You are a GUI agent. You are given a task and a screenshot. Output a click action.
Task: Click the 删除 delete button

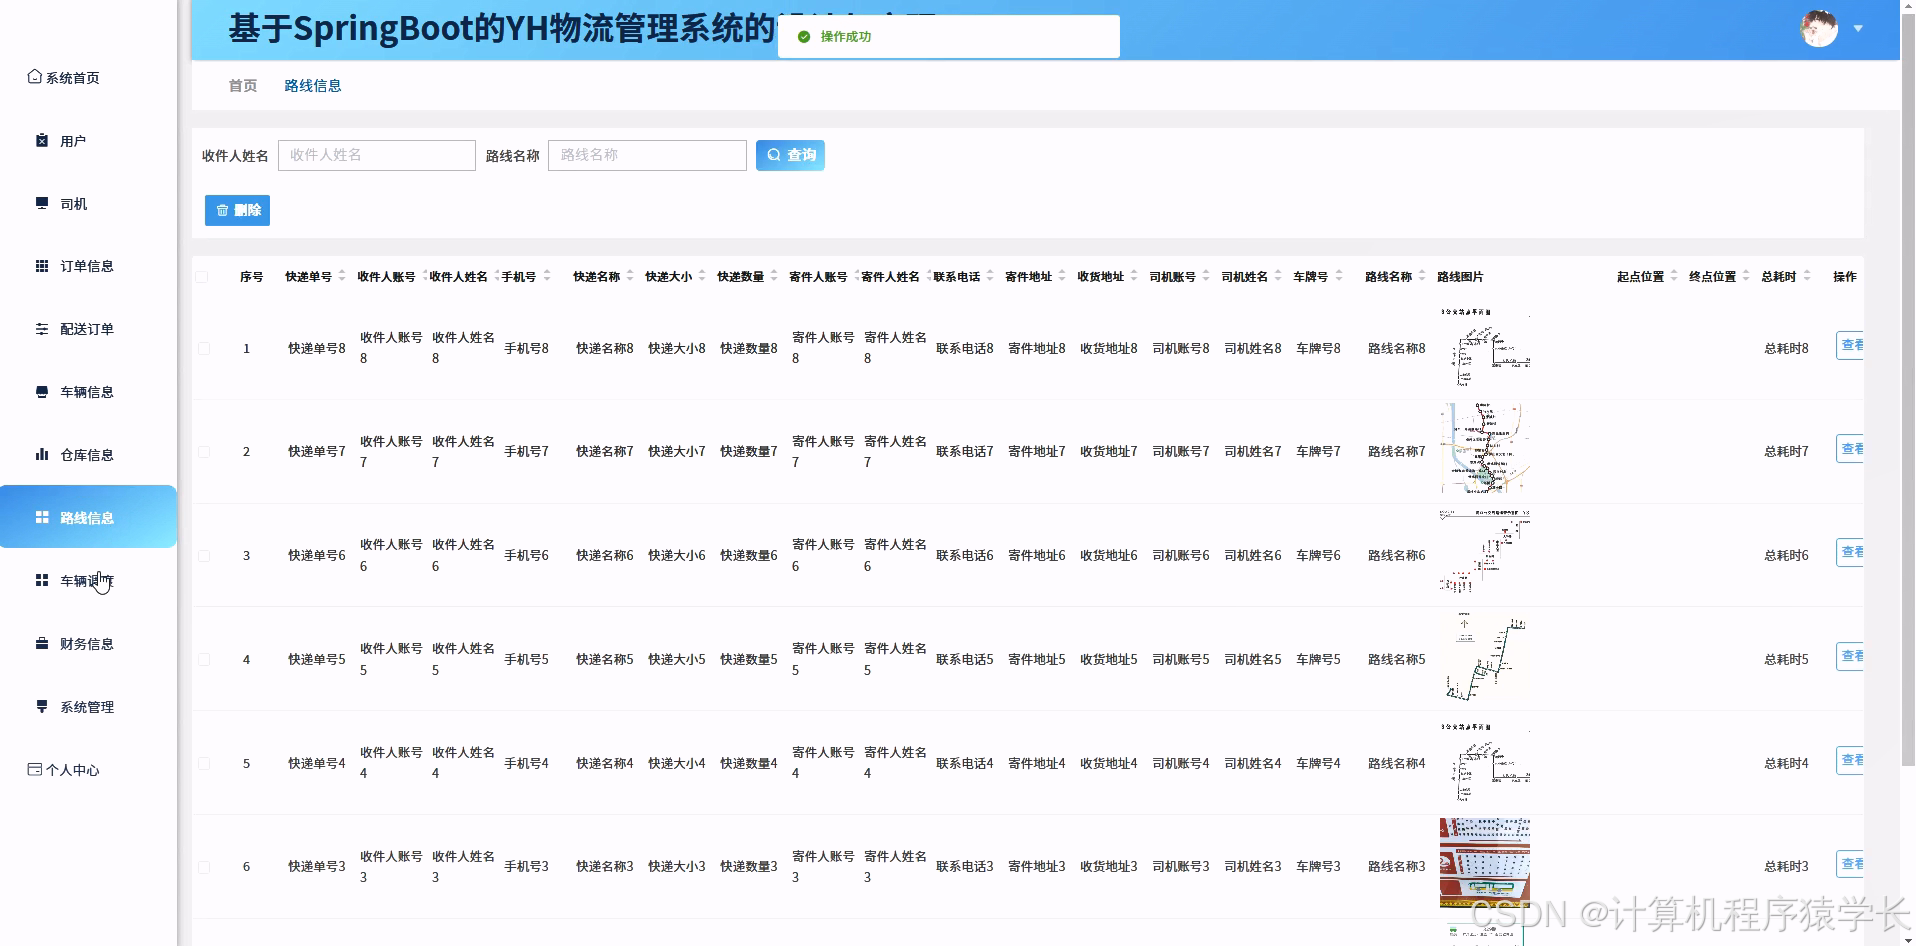coord(237,210)
